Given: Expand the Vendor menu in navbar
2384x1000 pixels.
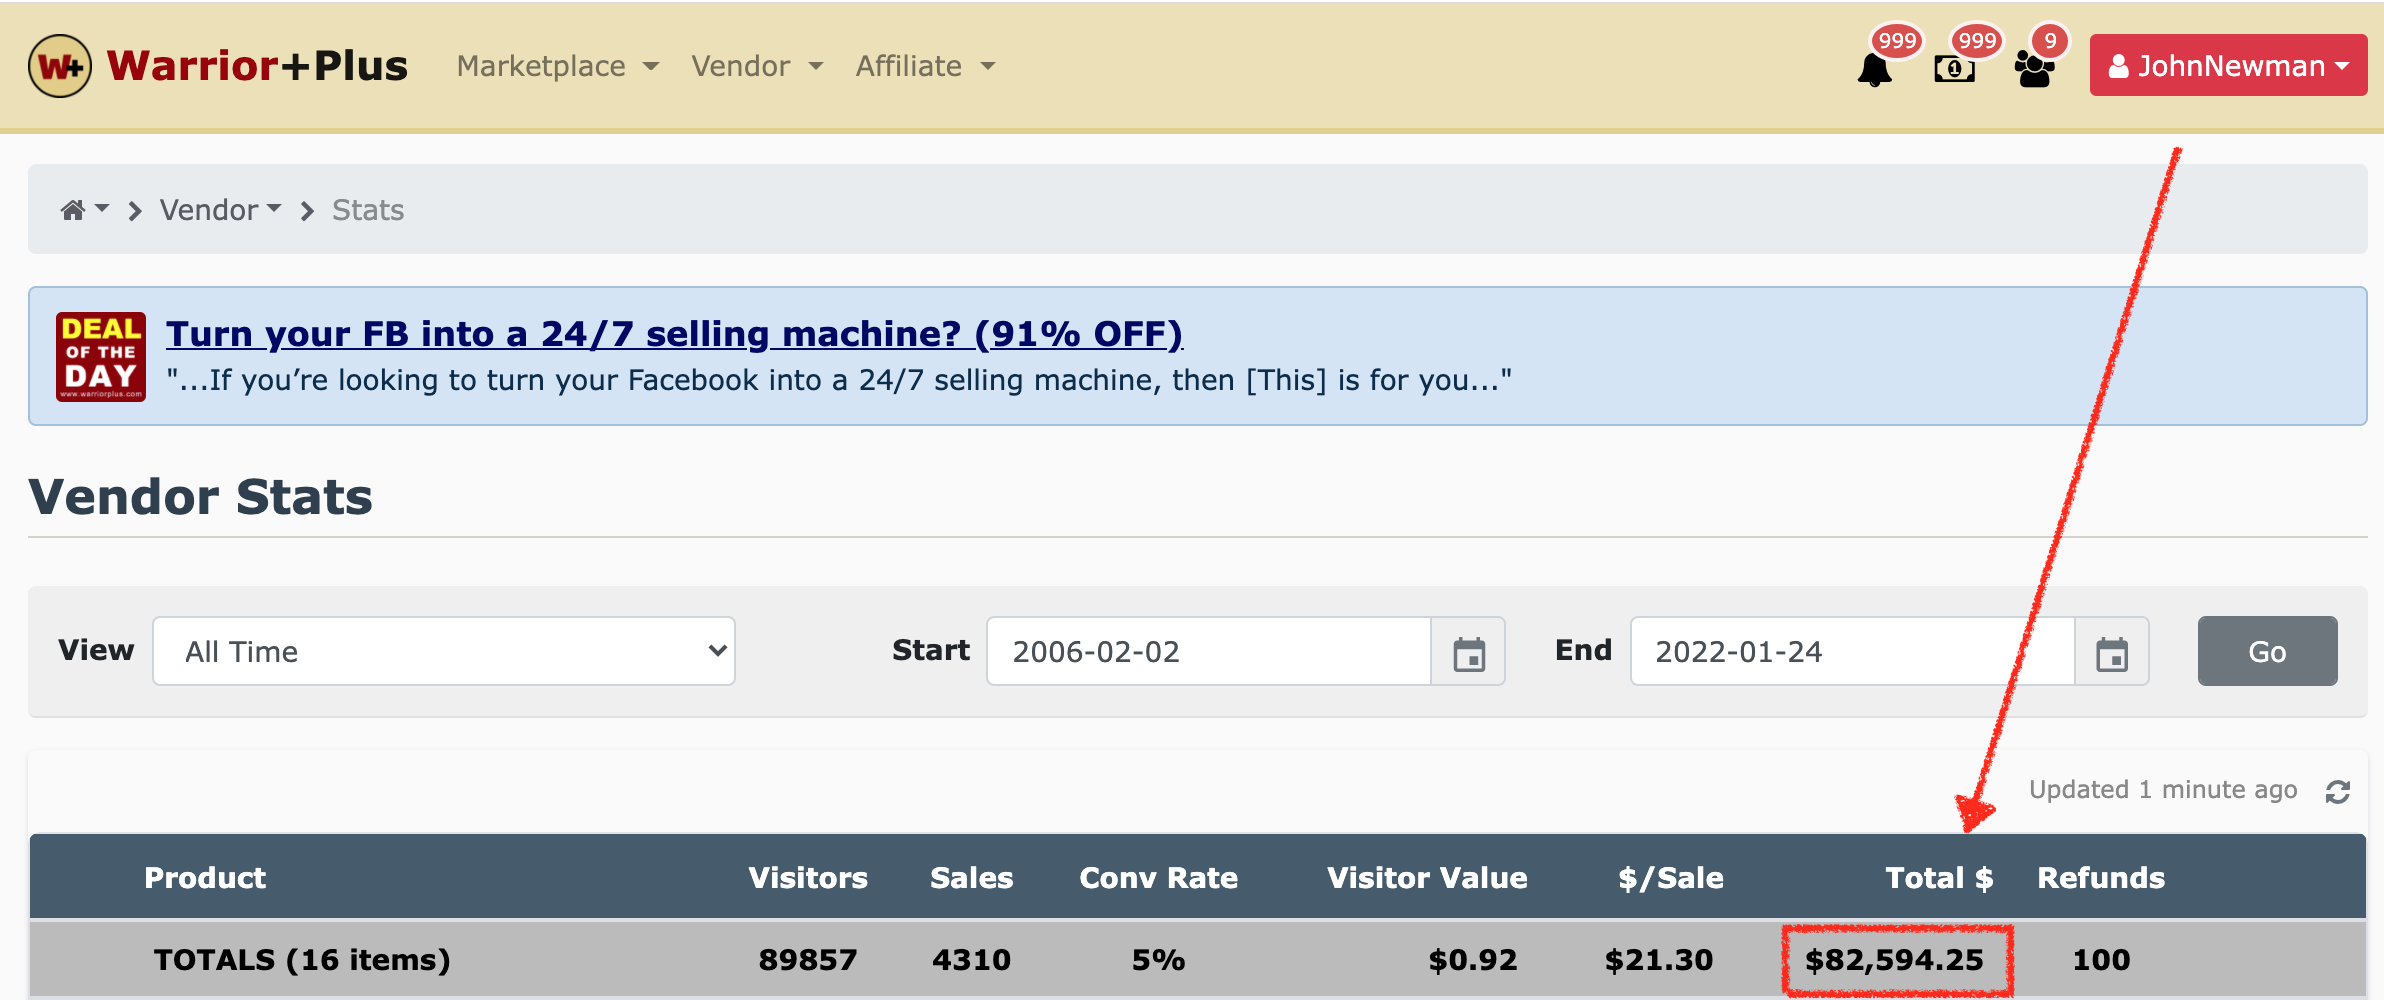Looking at the screenshot, I should 757,66.
